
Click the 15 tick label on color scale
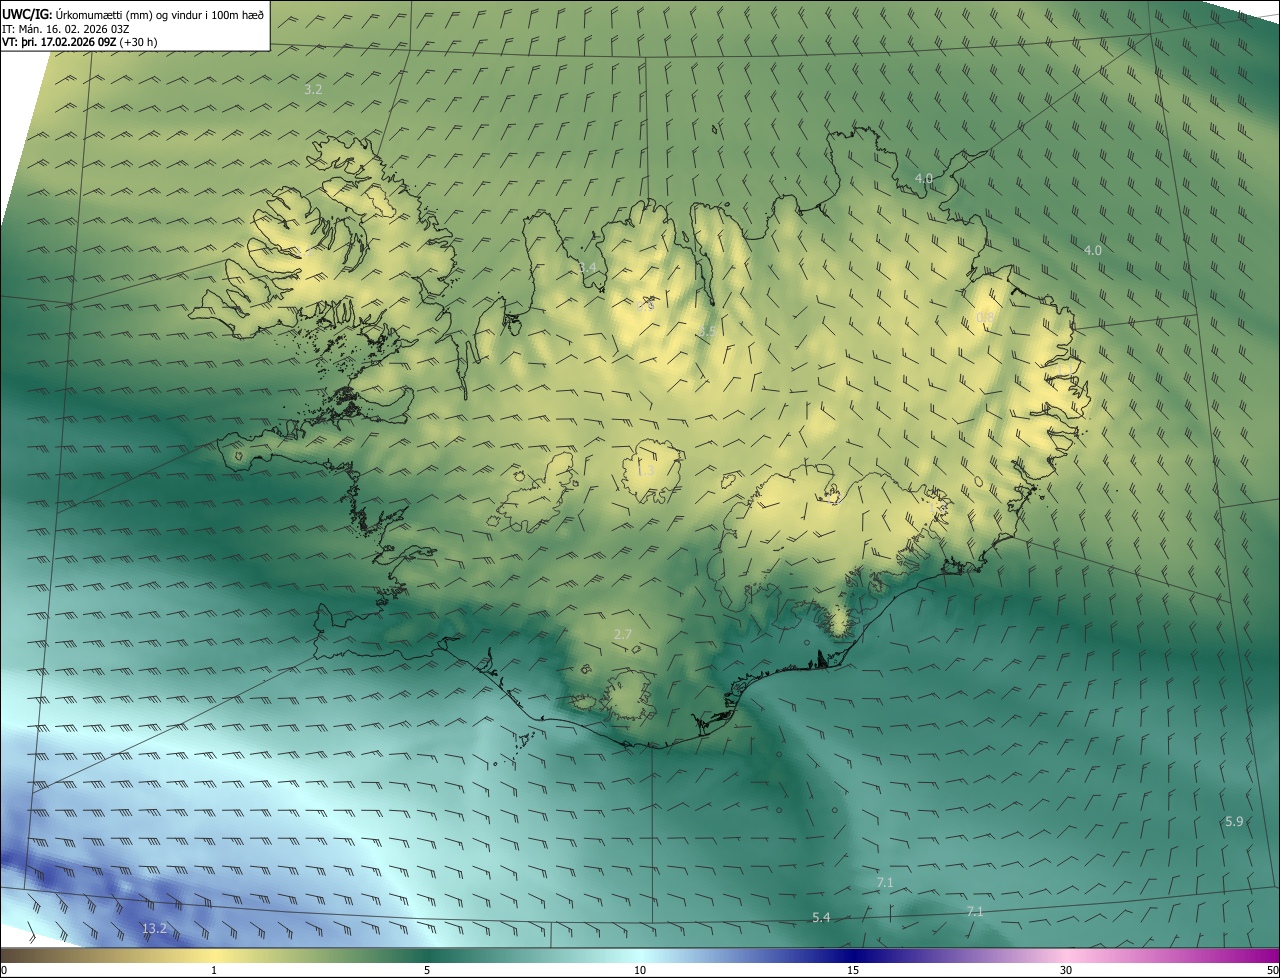pyautogui.click(x=853, y=970)
